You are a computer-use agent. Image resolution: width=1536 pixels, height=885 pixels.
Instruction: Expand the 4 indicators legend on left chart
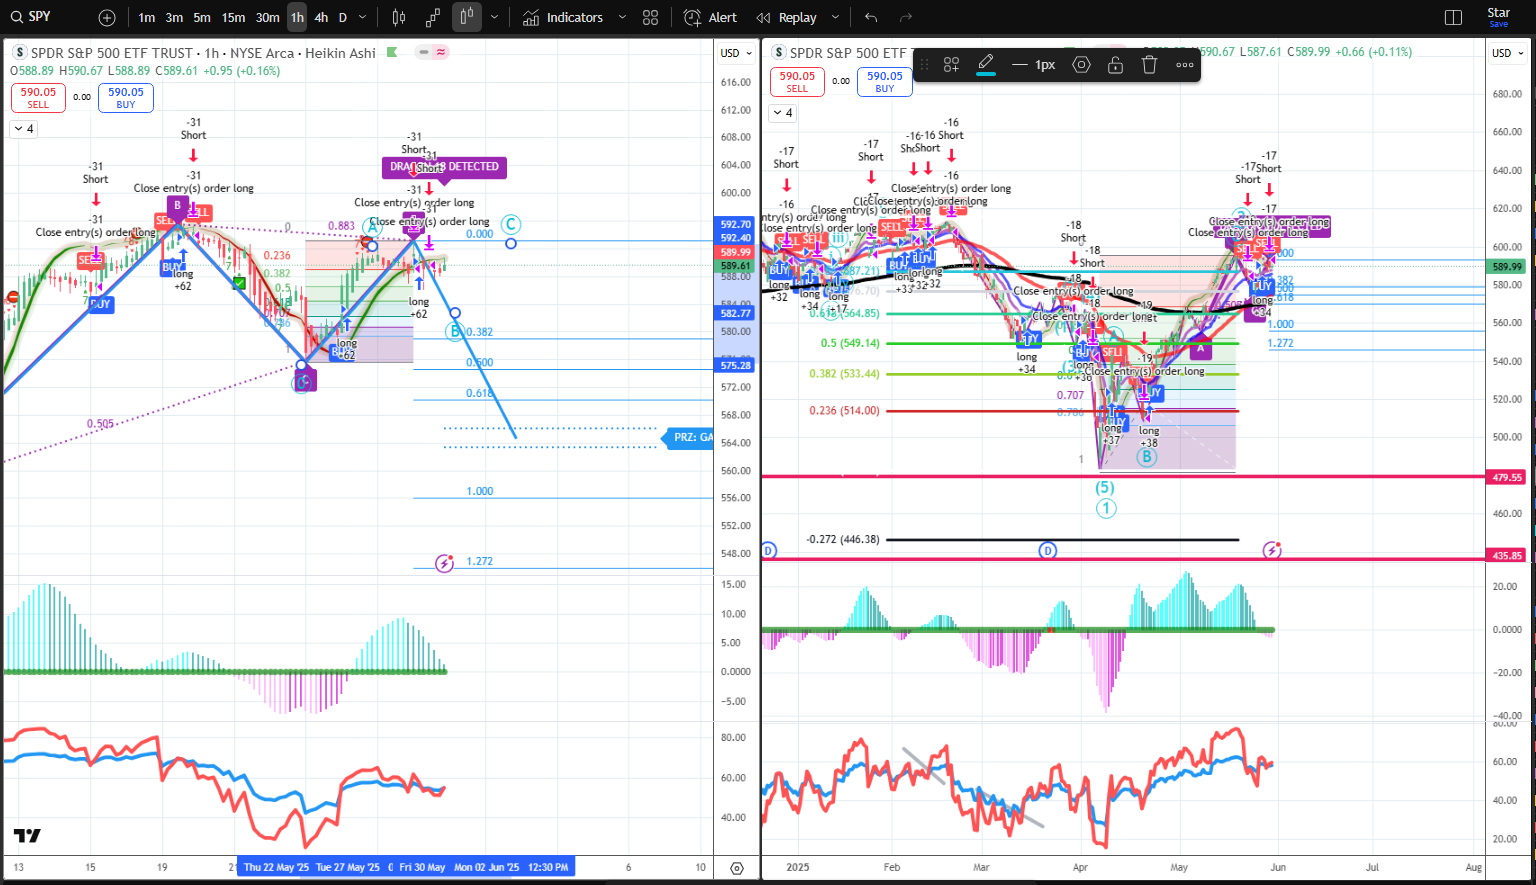pos(23,129)
